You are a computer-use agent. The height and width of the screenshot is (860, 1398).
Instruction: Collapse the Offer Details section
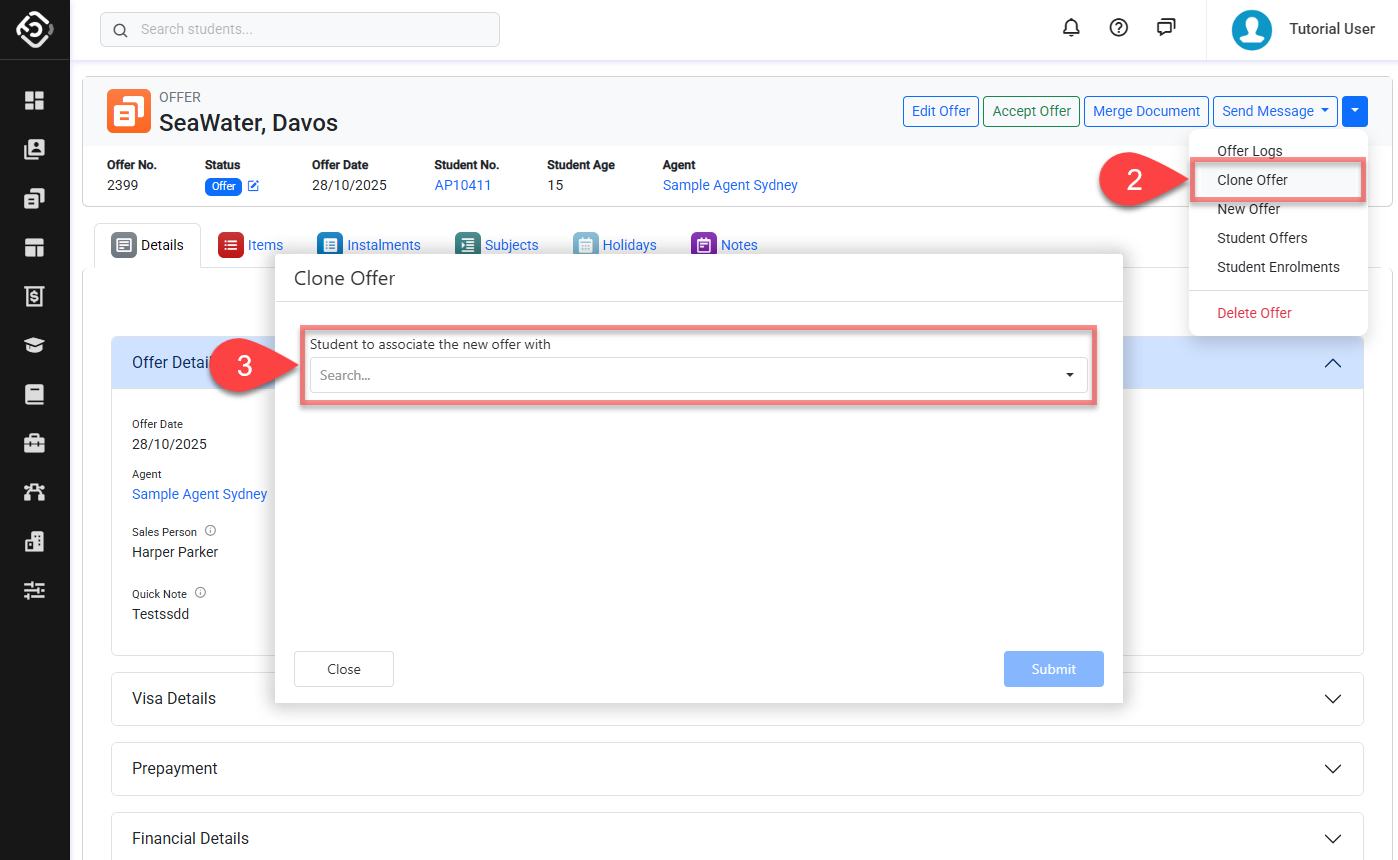[1332, 363]
